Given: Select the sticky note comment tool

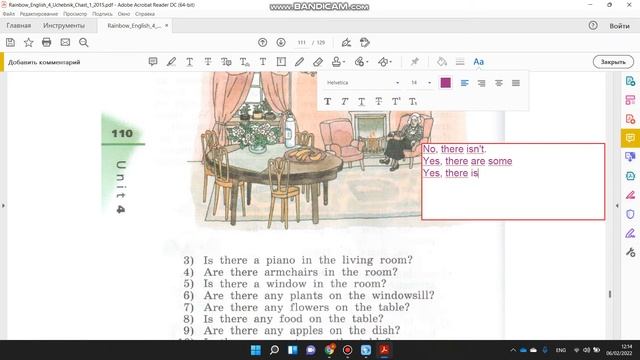Looking at the screenshot, I should pos(153,62).
